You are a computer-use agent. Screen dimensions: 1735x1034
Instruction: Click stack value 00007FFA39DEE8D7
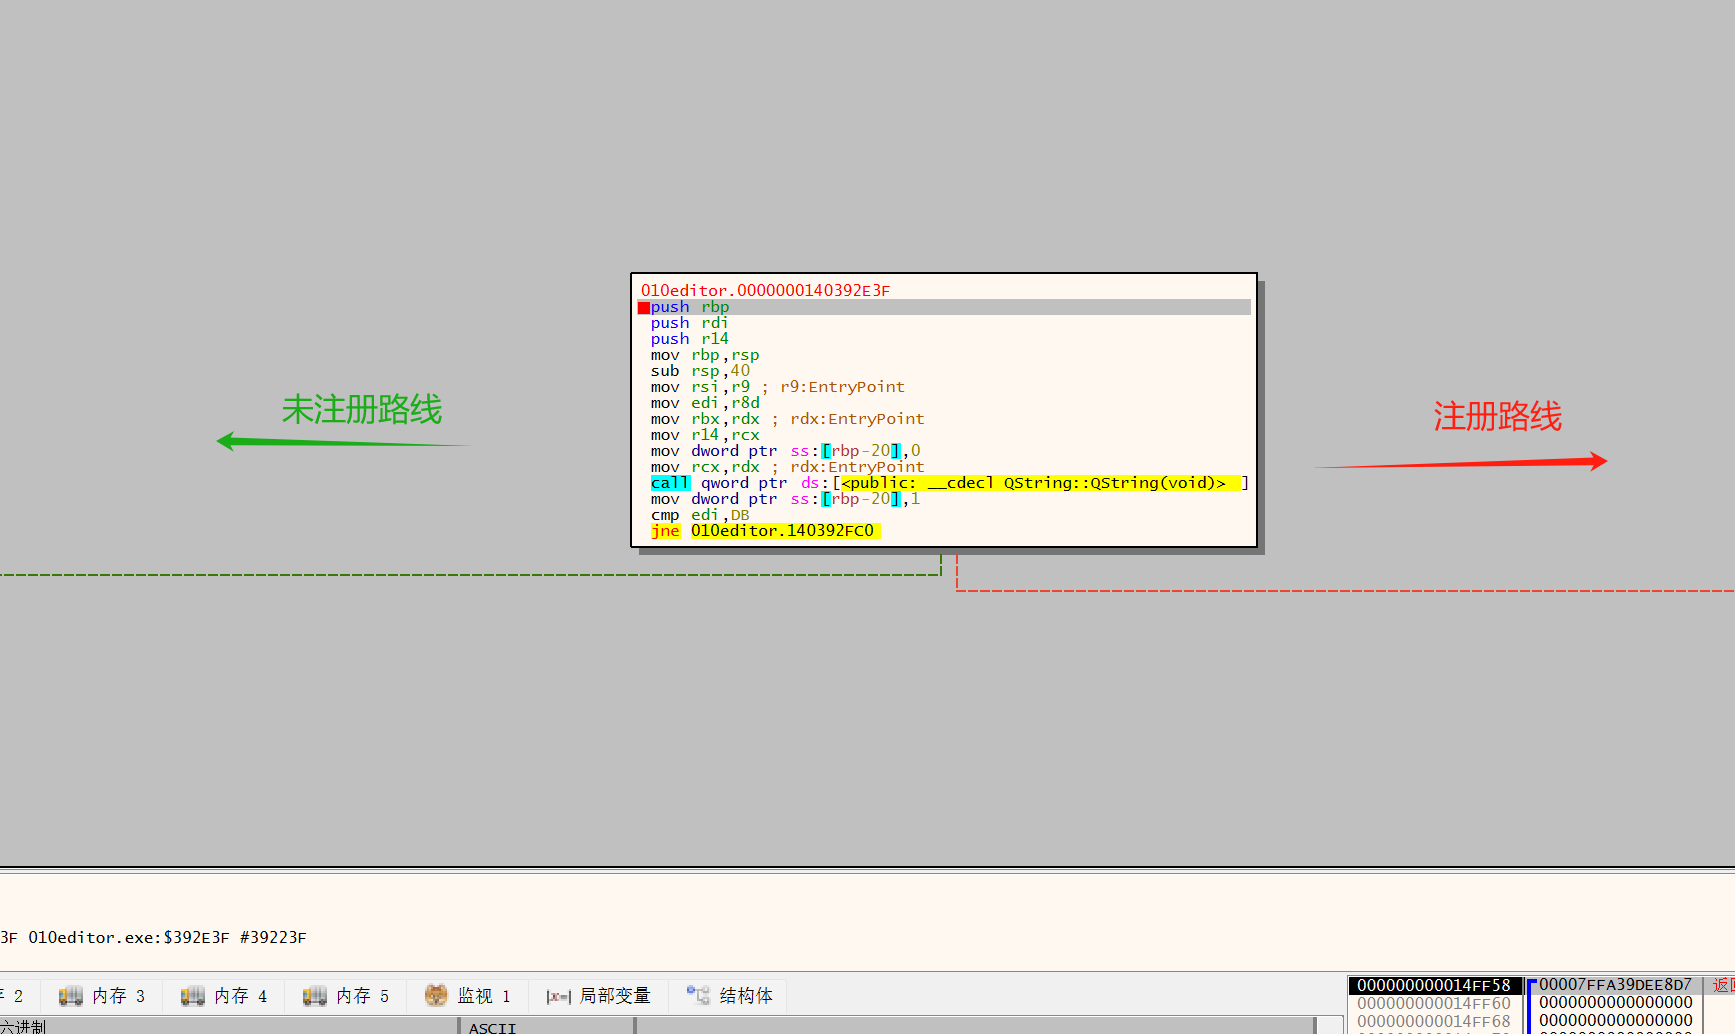(x=1614, y=985)
